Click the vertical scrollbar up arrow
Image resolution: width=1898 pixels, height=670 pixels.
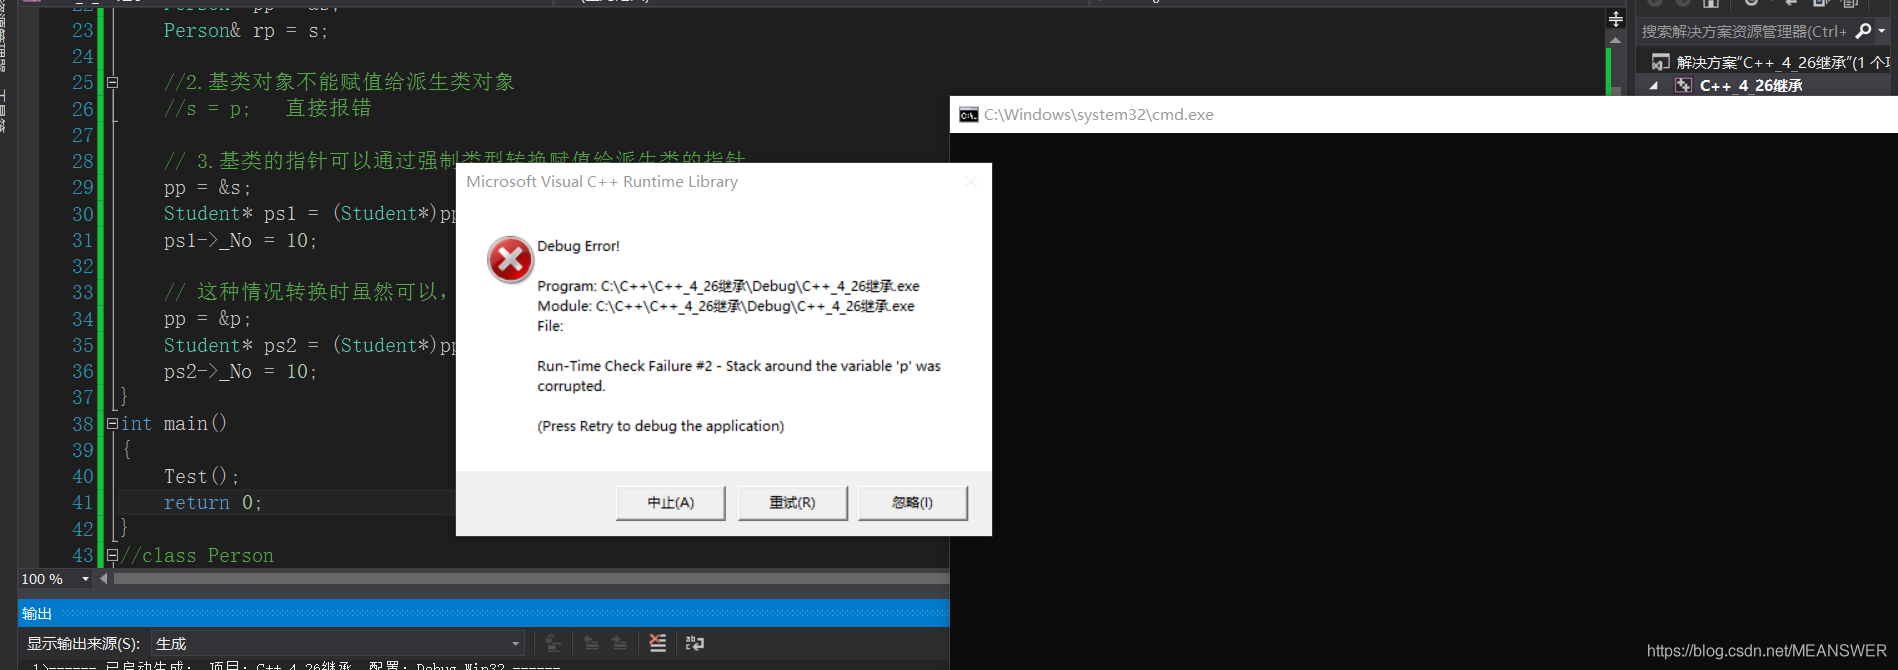pyautogui.click(x=1615, y=40)
